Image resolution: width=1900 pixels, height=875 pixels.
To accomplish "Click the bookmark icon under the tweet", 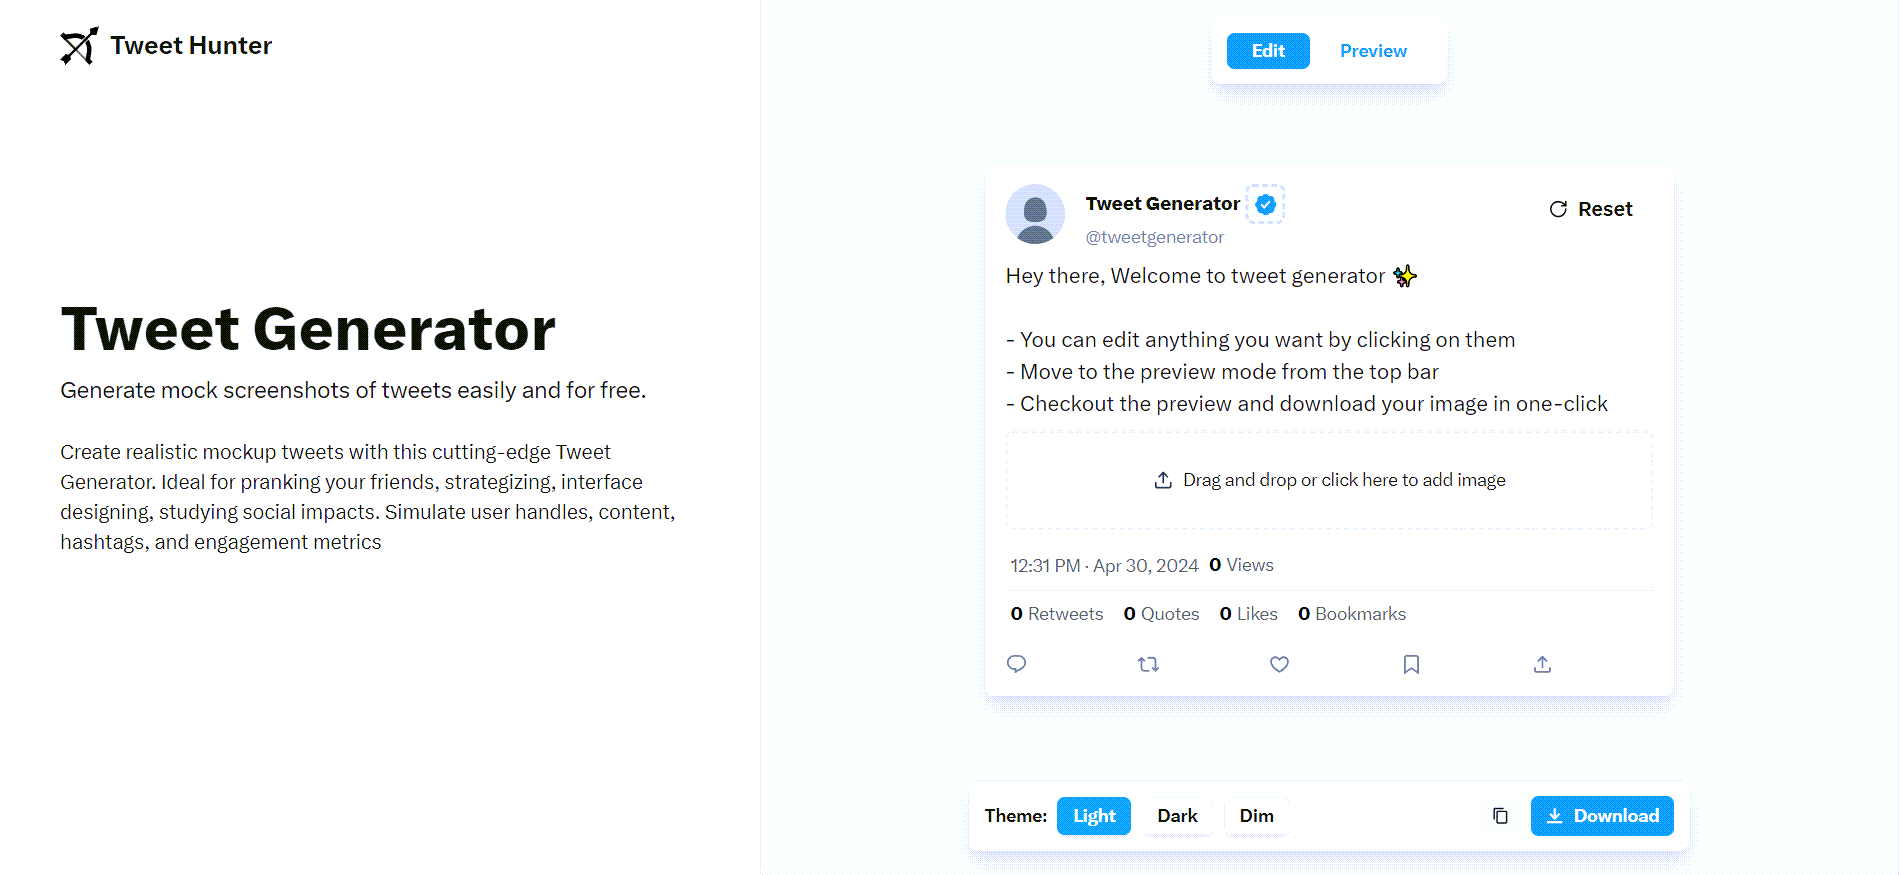I will [1411, 664].
